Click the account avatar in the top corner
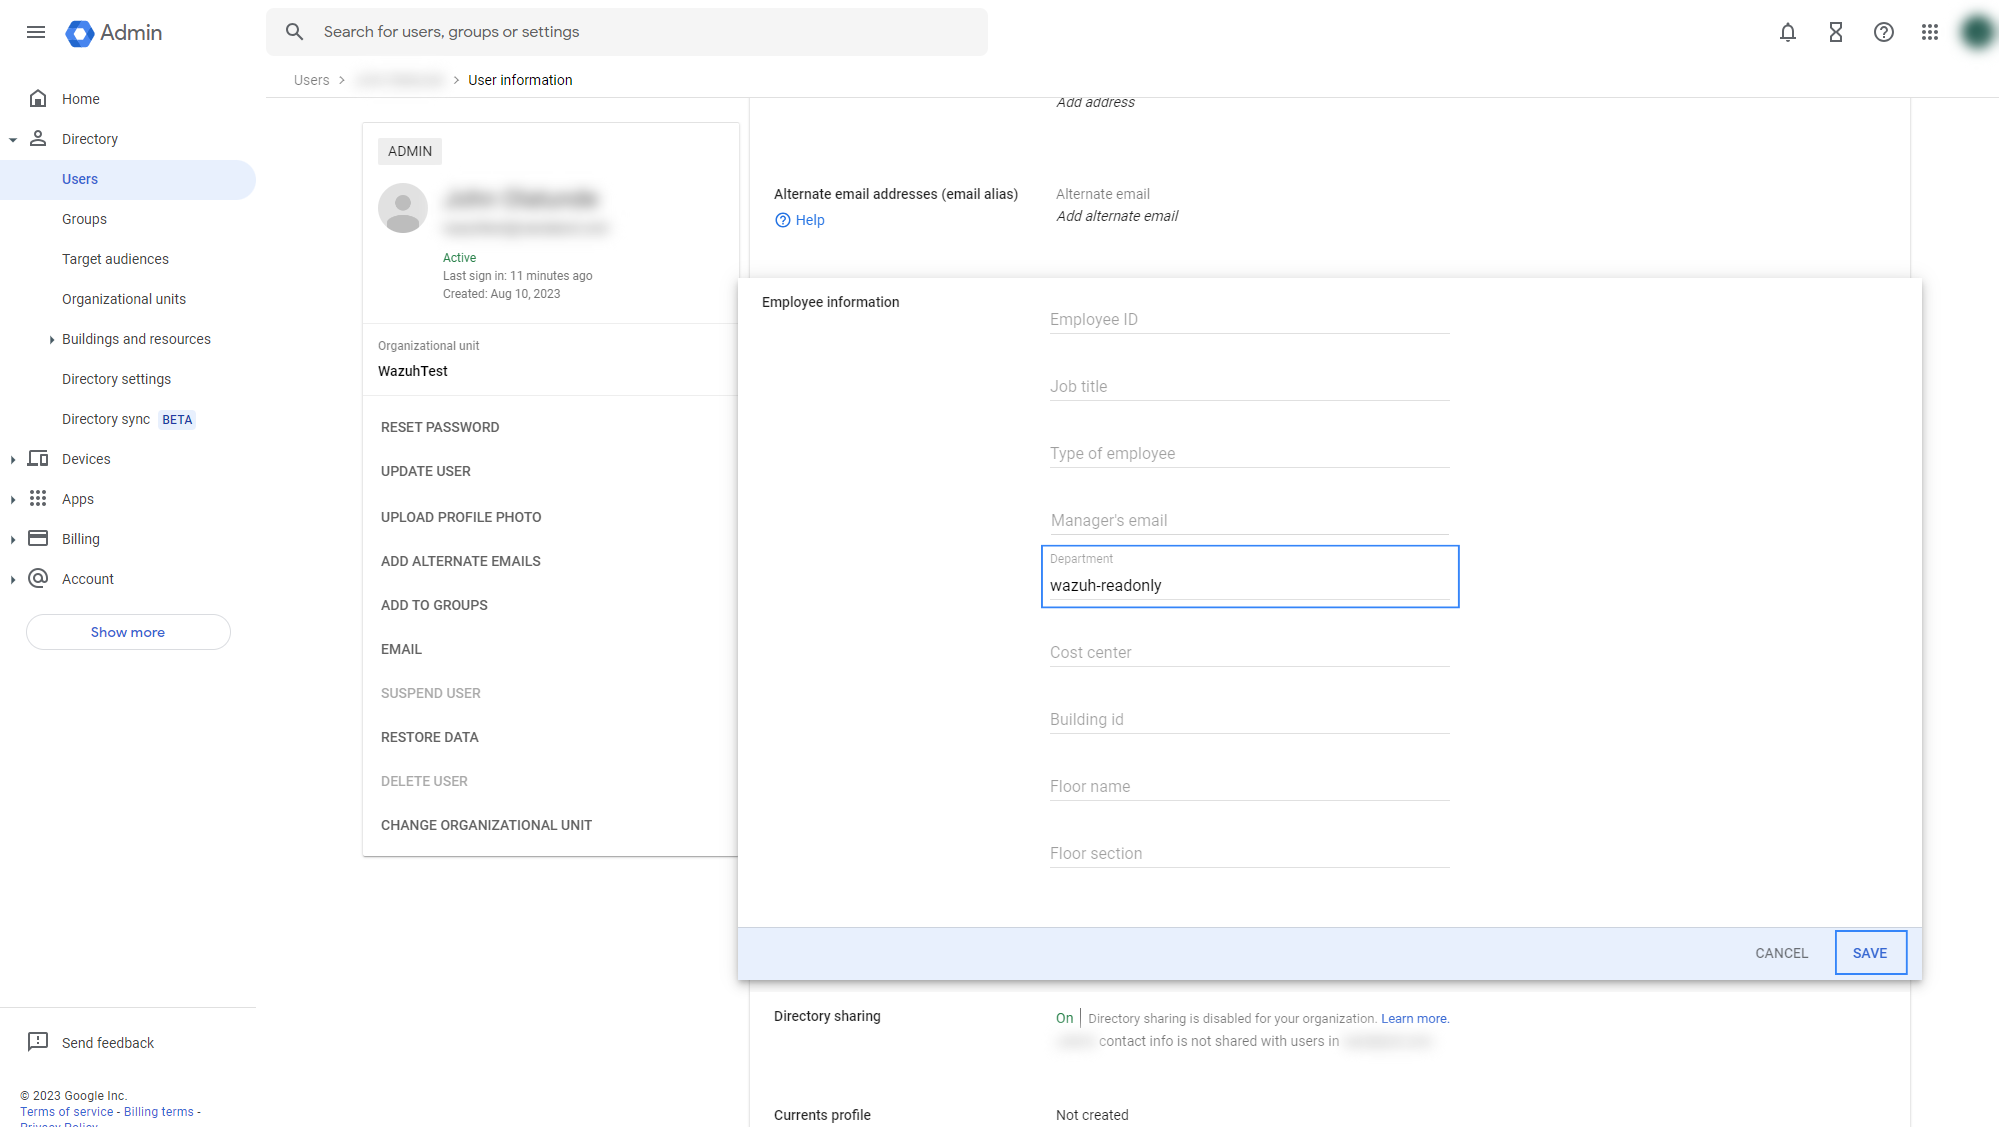This screenshot has height=1127, width=1999. pyautogui.click(x=1977, y=32)
